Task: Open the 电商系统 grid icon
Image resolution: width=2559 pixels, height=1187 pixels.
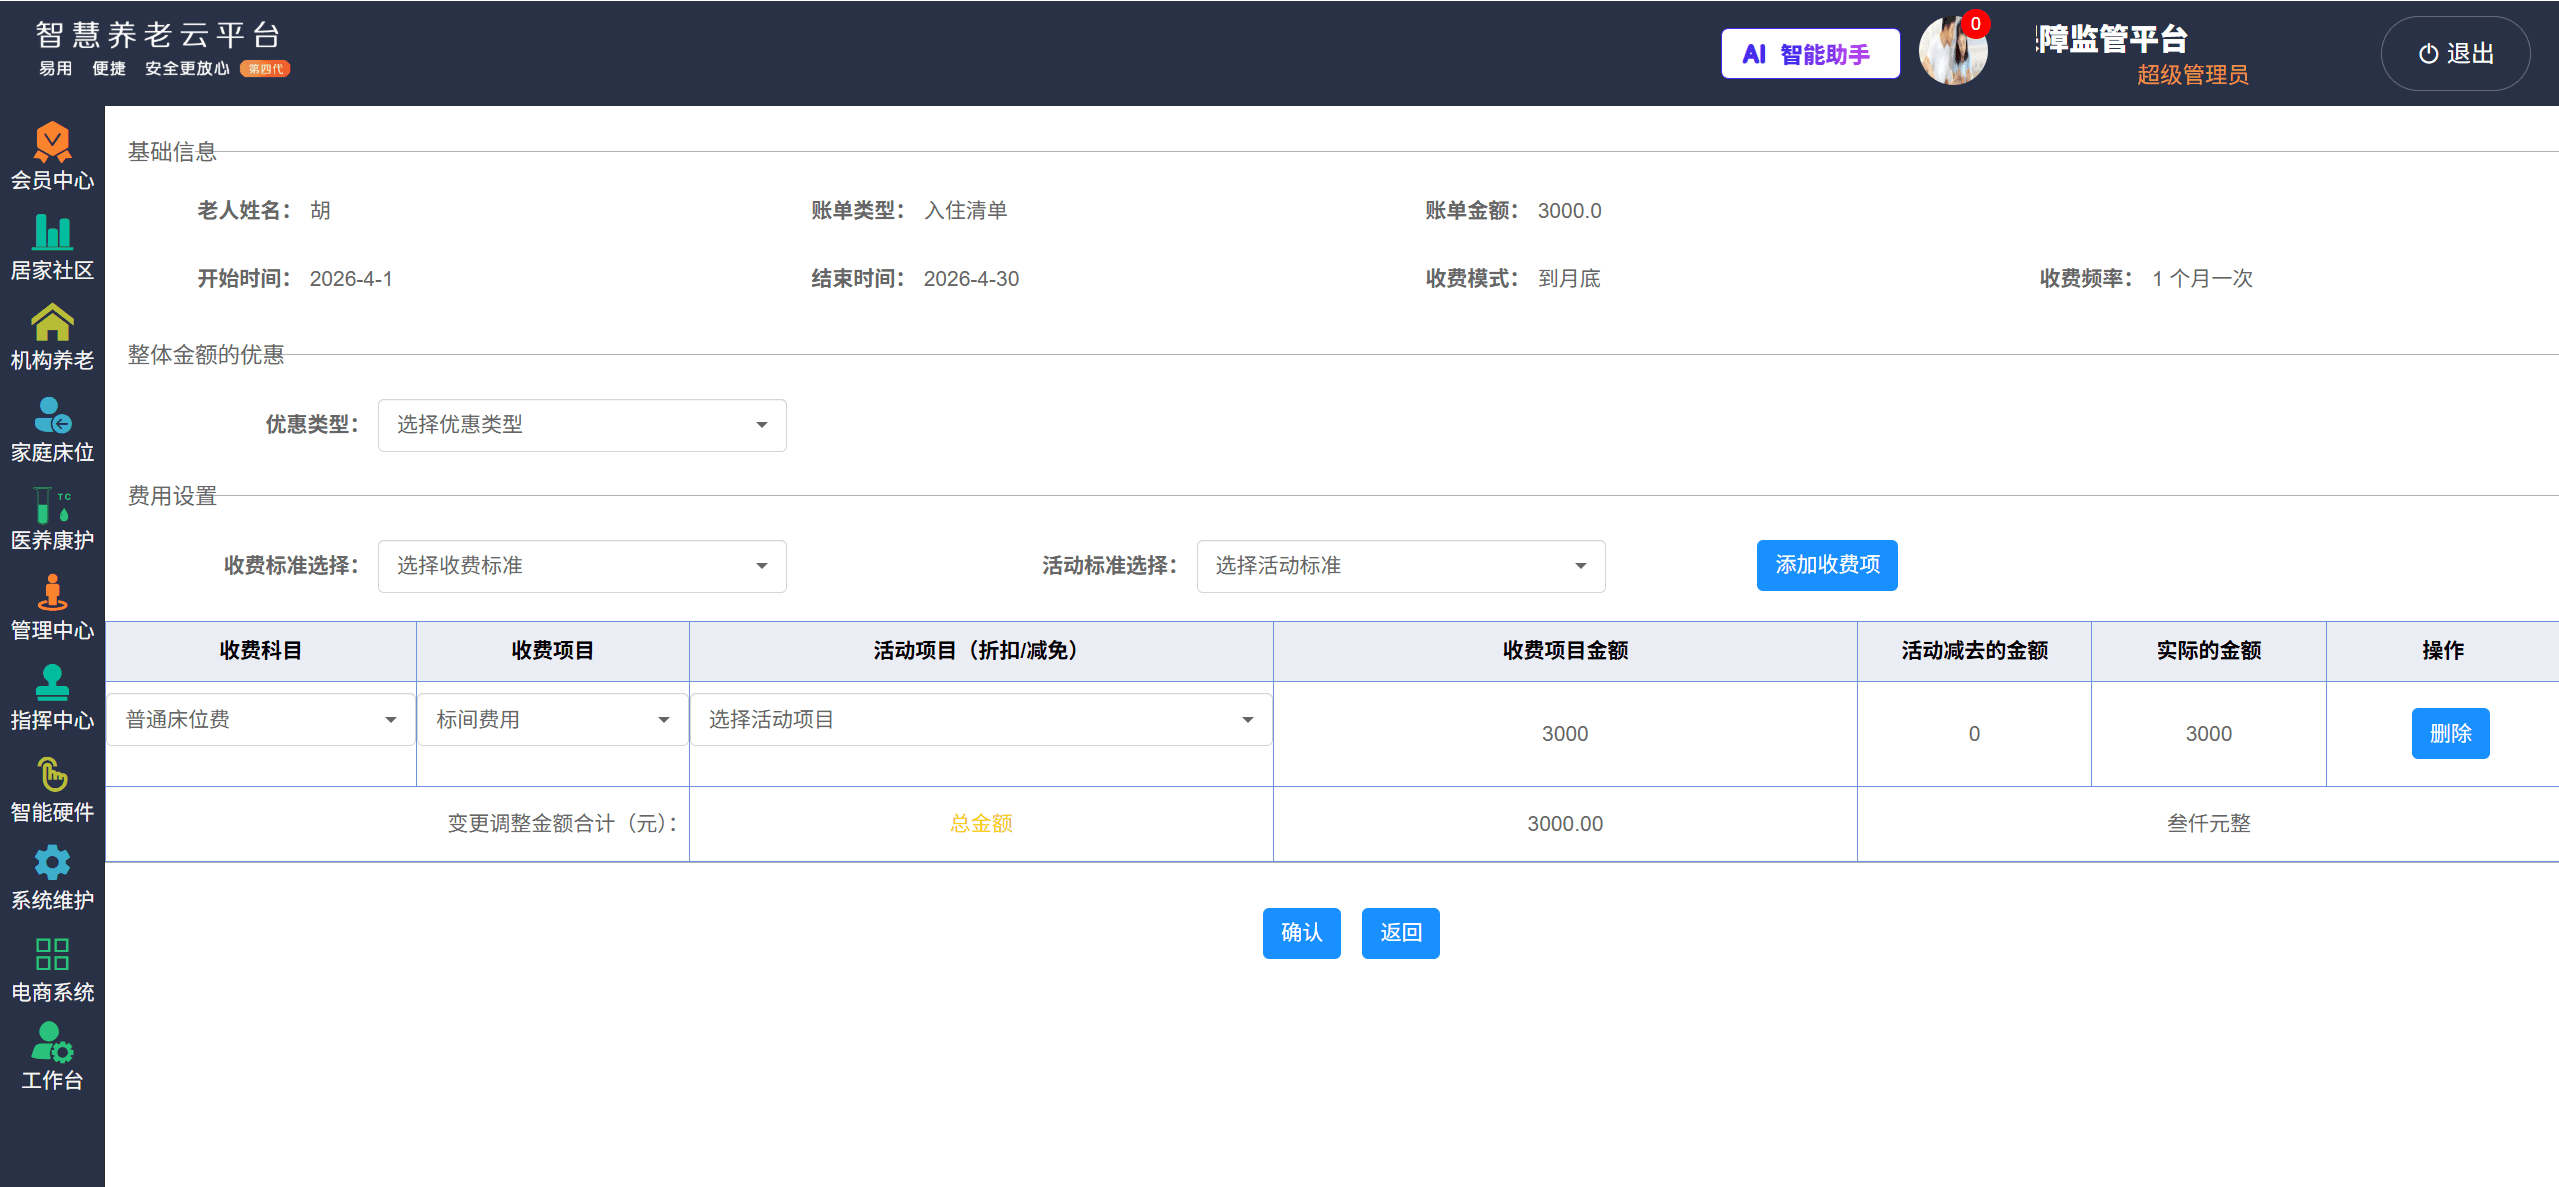Action: [52, 954]
